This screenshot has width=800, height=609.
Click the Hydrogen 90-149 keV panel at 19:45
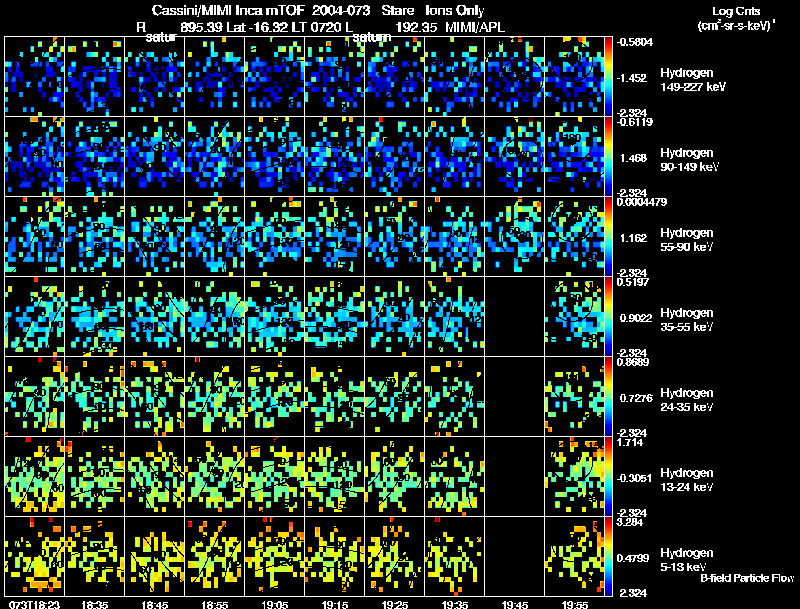[514, 157]
